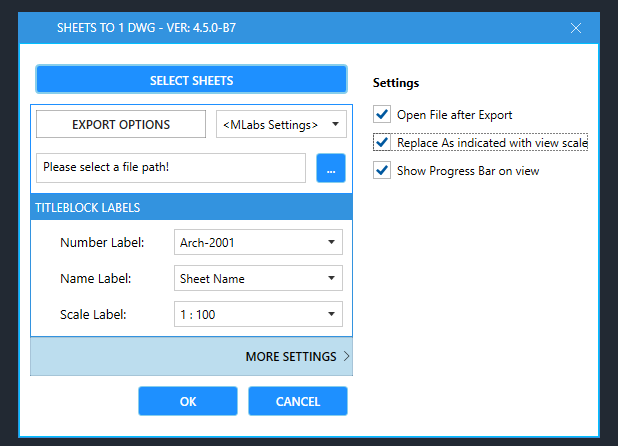The width and height of the screenshot is (618, 446).
Task: Expand the MLabs Settings dropdown
Action: (x=281, y=125)
